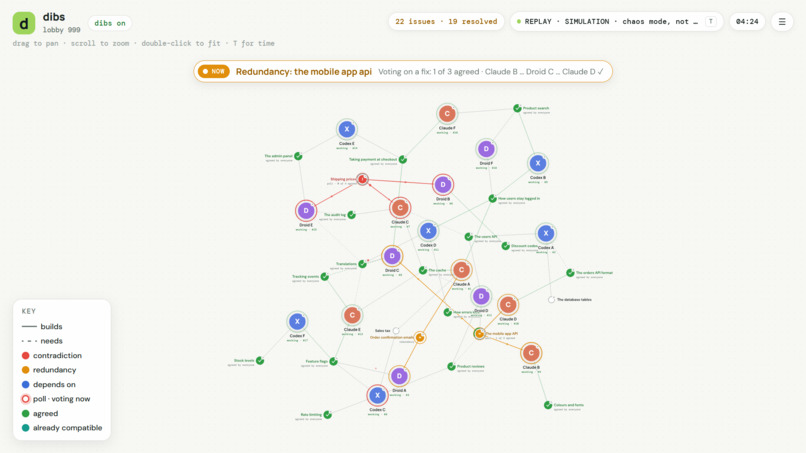This screenshot has width=806, height=453.
Task: Click the Product search agreed checkmark
Action: coord(517,108)
